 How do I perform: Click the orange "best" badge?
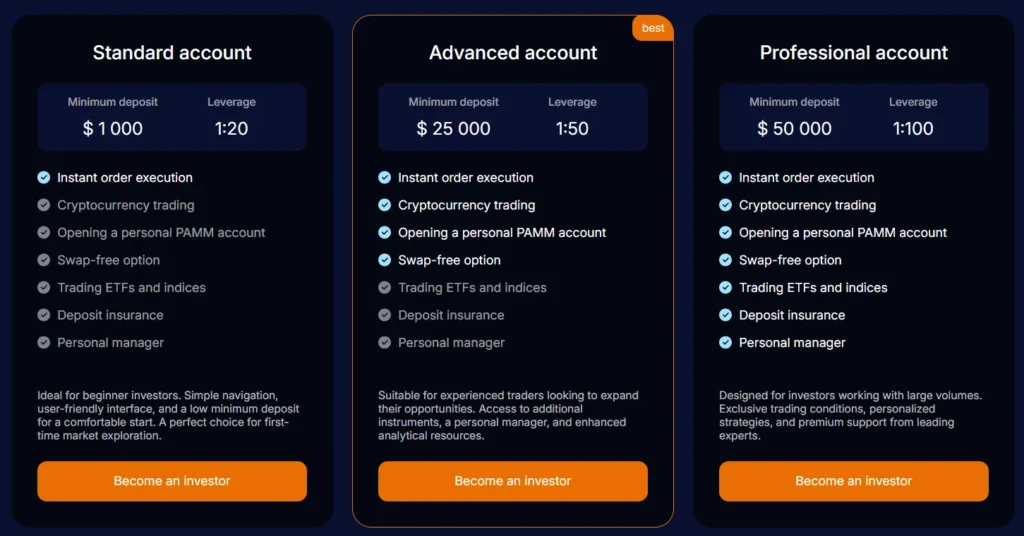point(653,28)
